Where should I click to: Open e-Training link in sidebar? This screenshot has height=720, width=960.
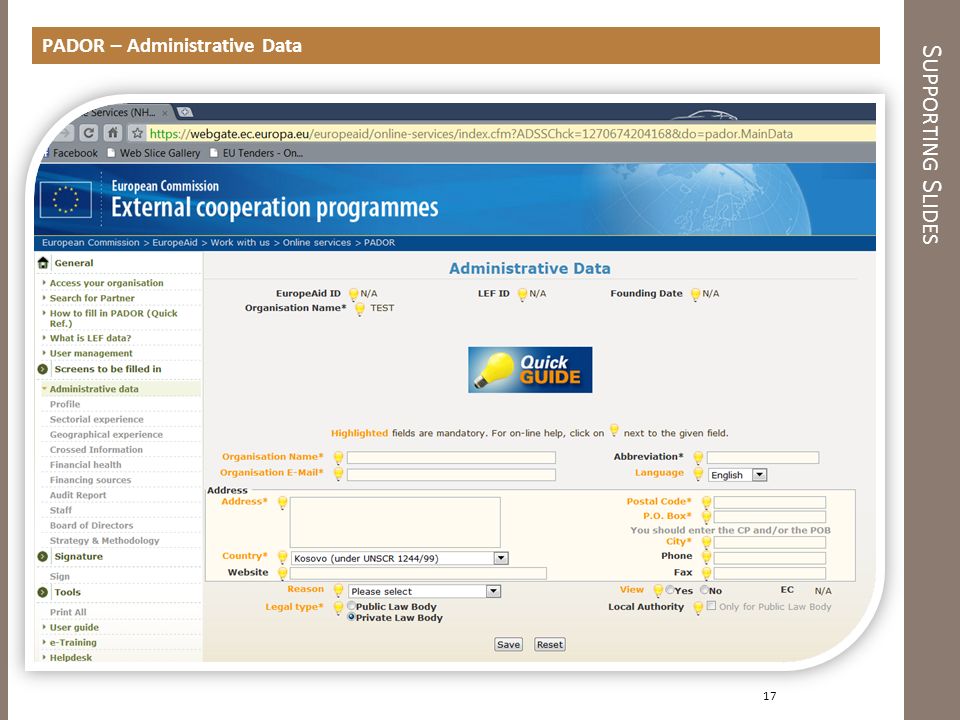(73, 642)
